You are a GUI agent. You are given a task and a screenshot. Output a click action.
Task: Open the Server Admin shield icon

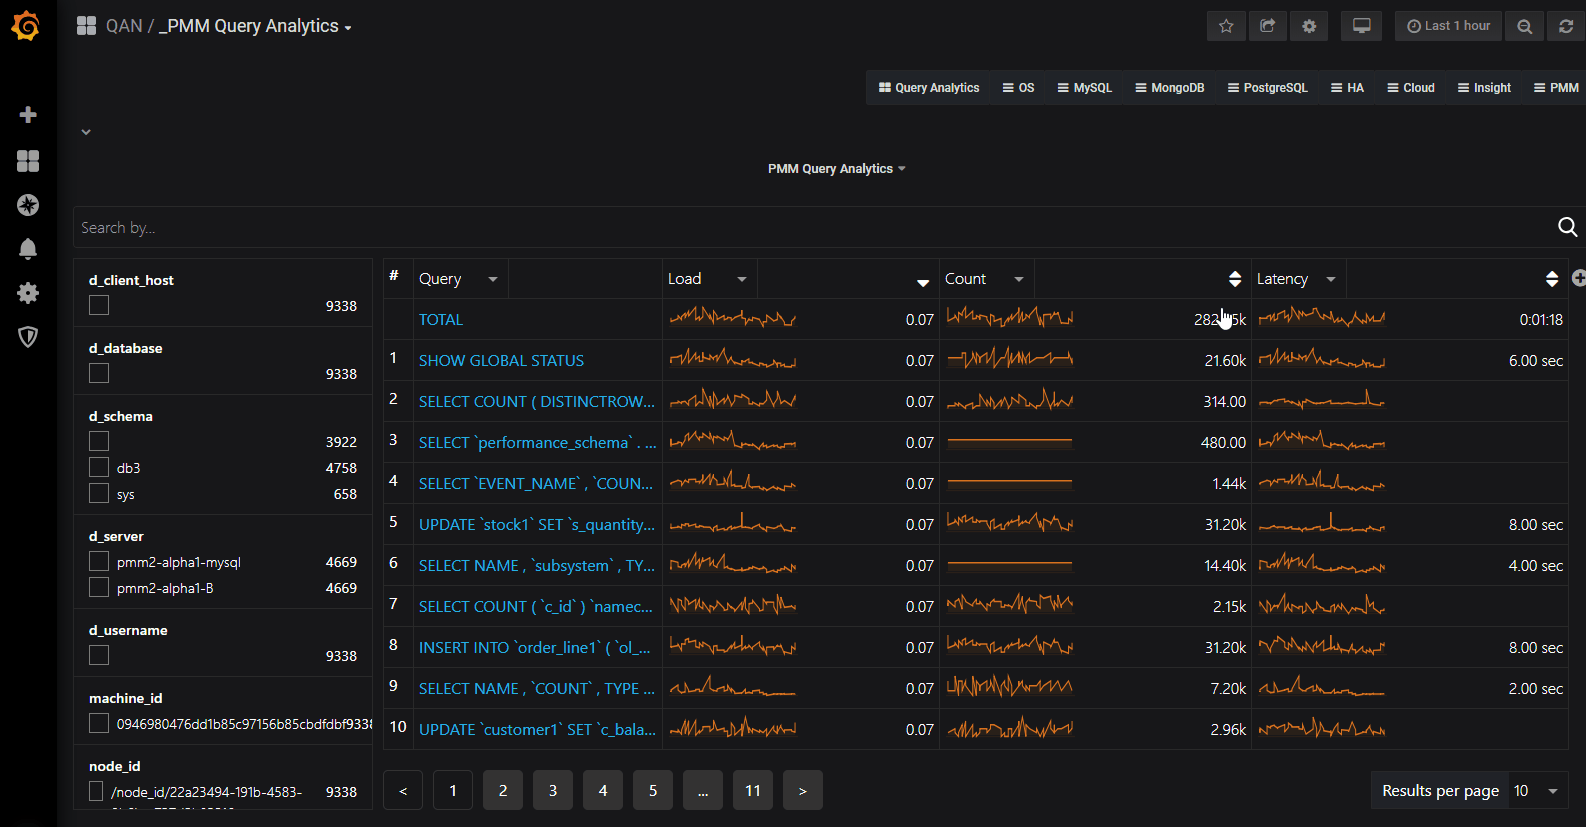pyautogui.click(x=28, y=337)
